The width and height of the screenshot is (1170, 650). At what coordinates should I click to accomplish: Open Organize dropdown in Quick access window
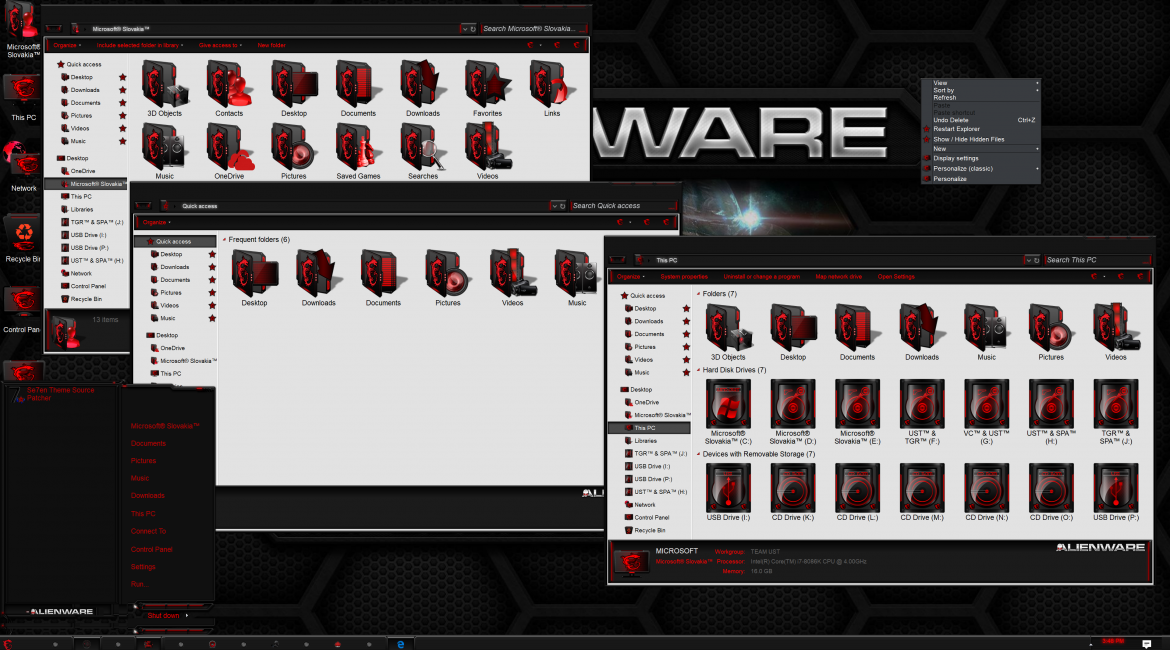pos(157,222)
